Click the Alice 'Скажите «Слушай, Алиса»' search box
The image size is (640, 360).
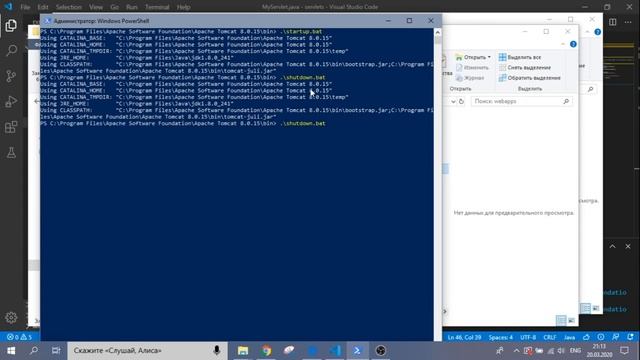click(x=147, y=351)
